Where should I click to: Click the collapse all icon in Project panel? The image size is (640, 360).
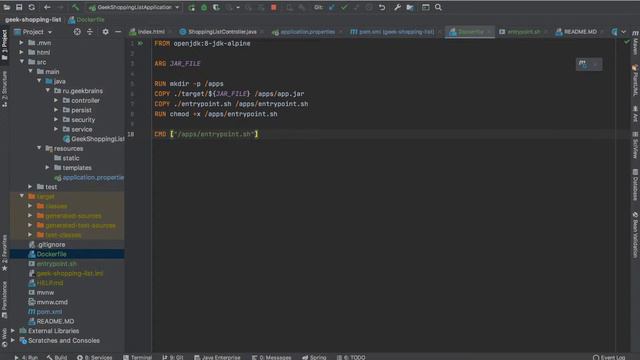click(90, 32)
